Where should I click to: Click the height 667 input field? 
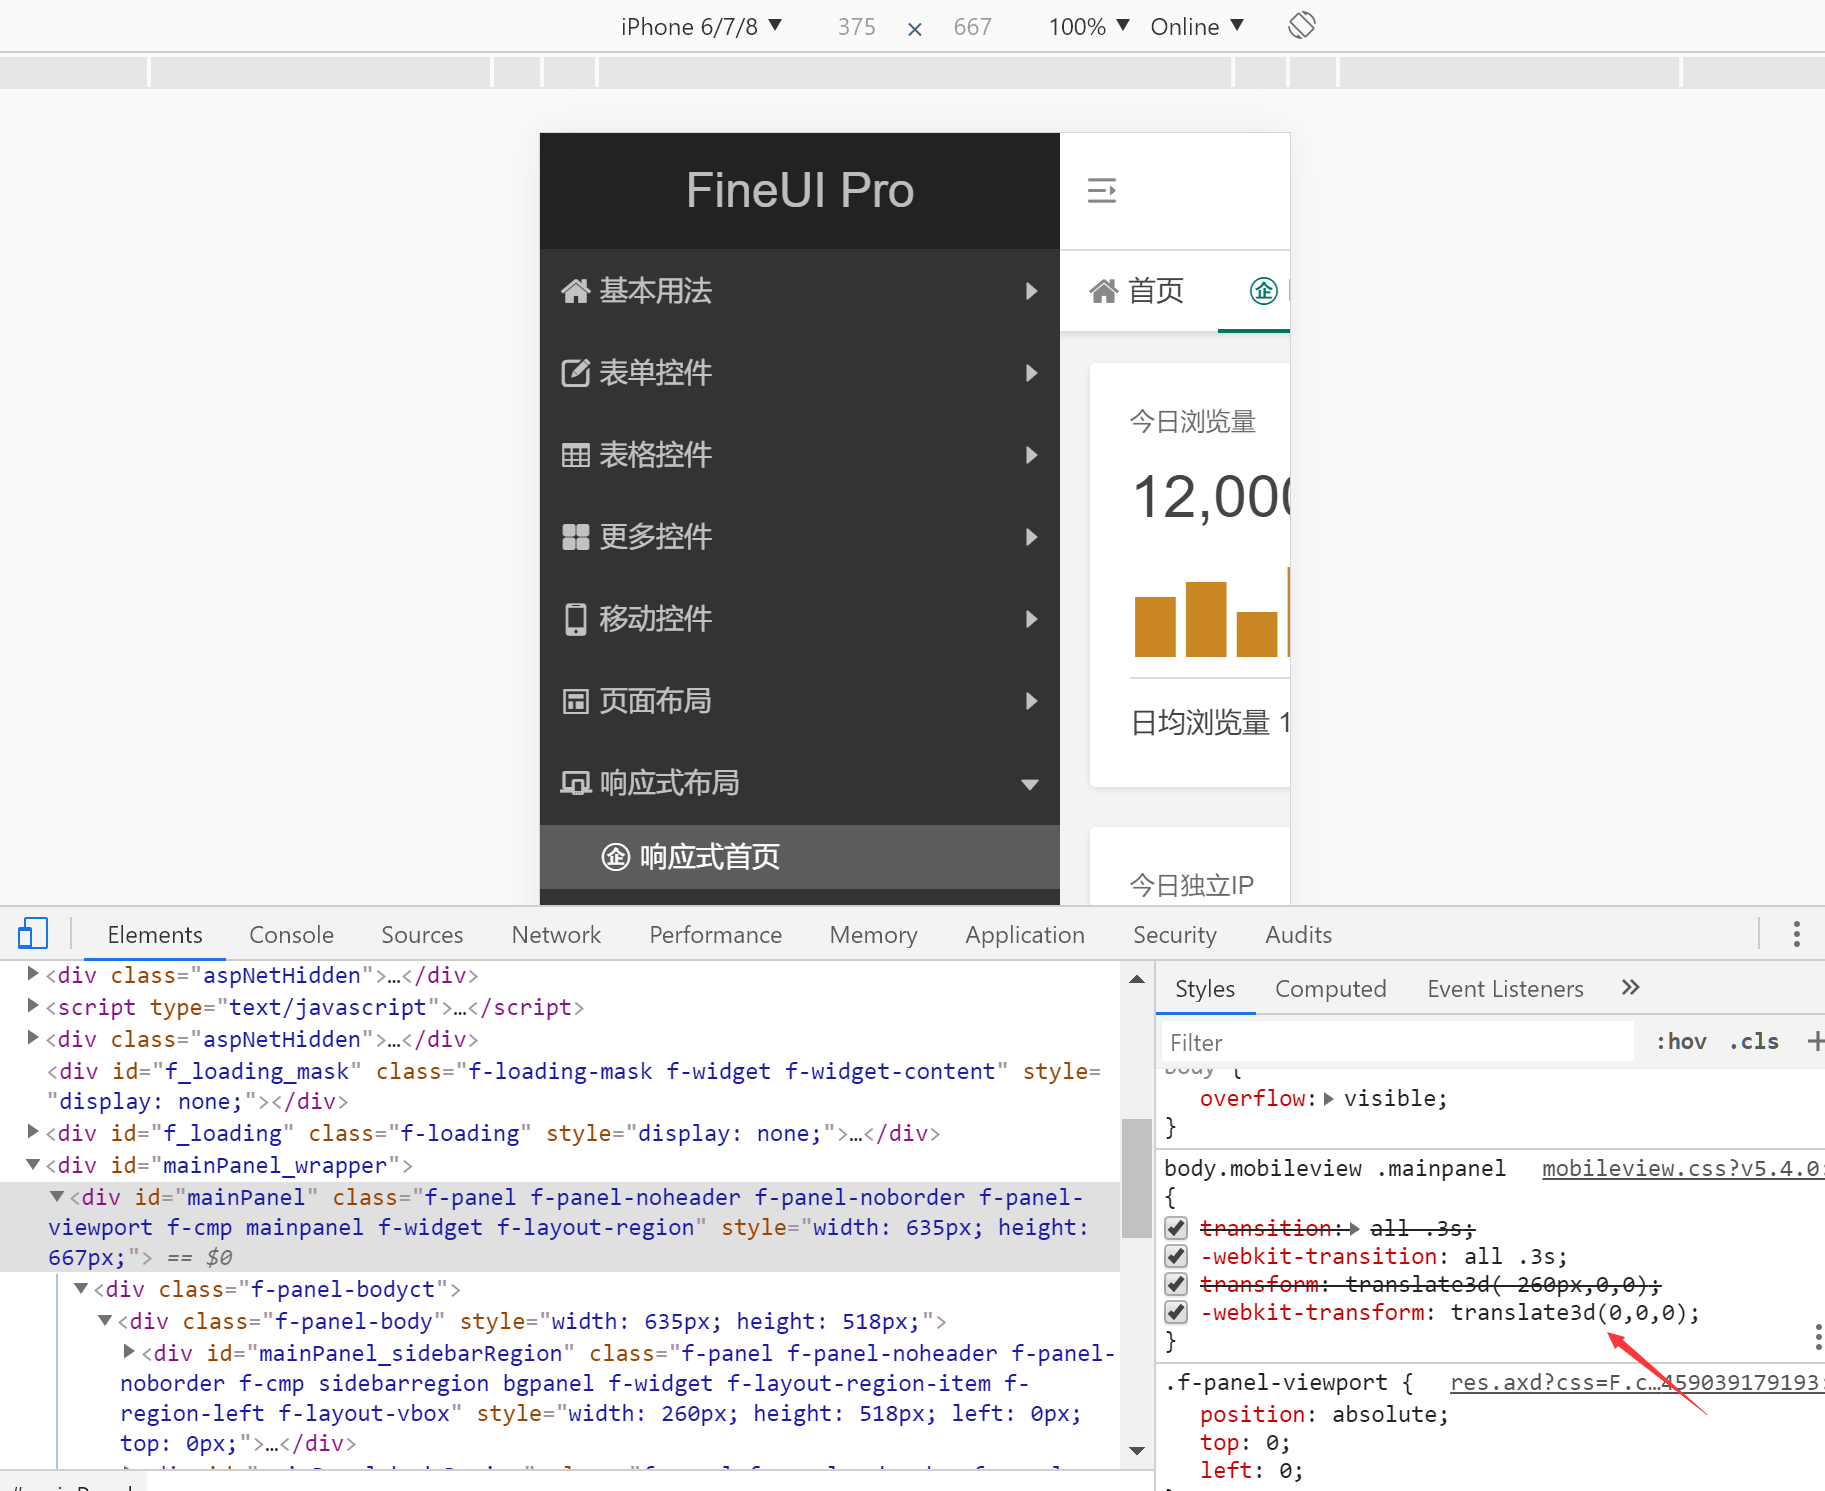972,26
